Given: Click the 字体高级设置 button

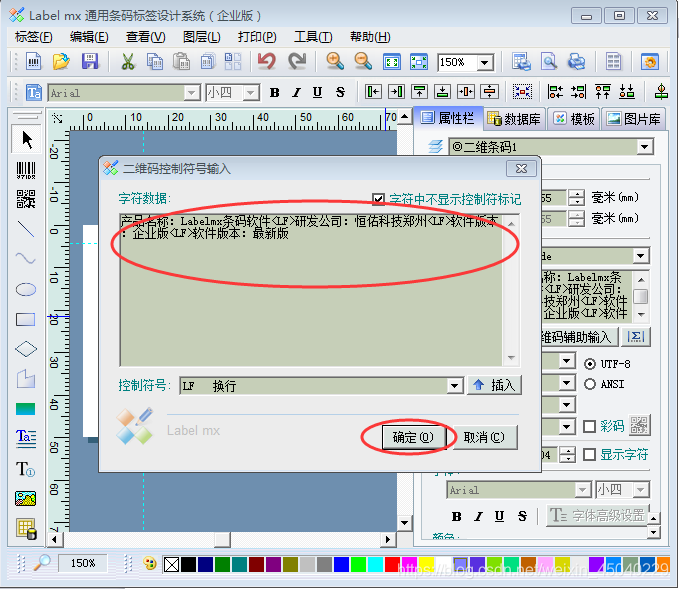Looking at the screenshot, I should tap(598, 515).
